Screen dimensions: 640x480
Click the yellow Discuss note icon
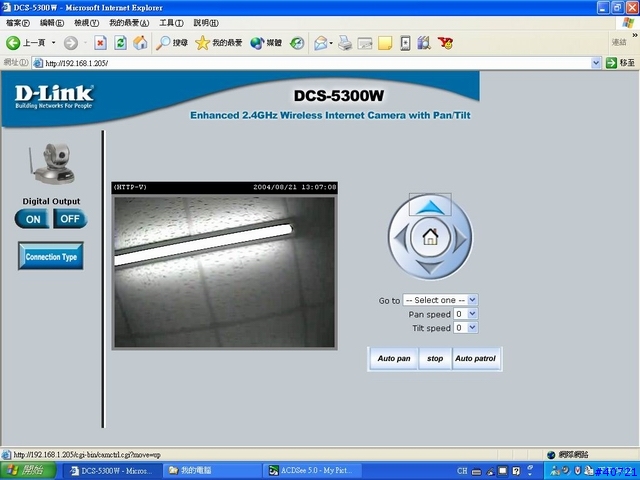coord(384,43)
